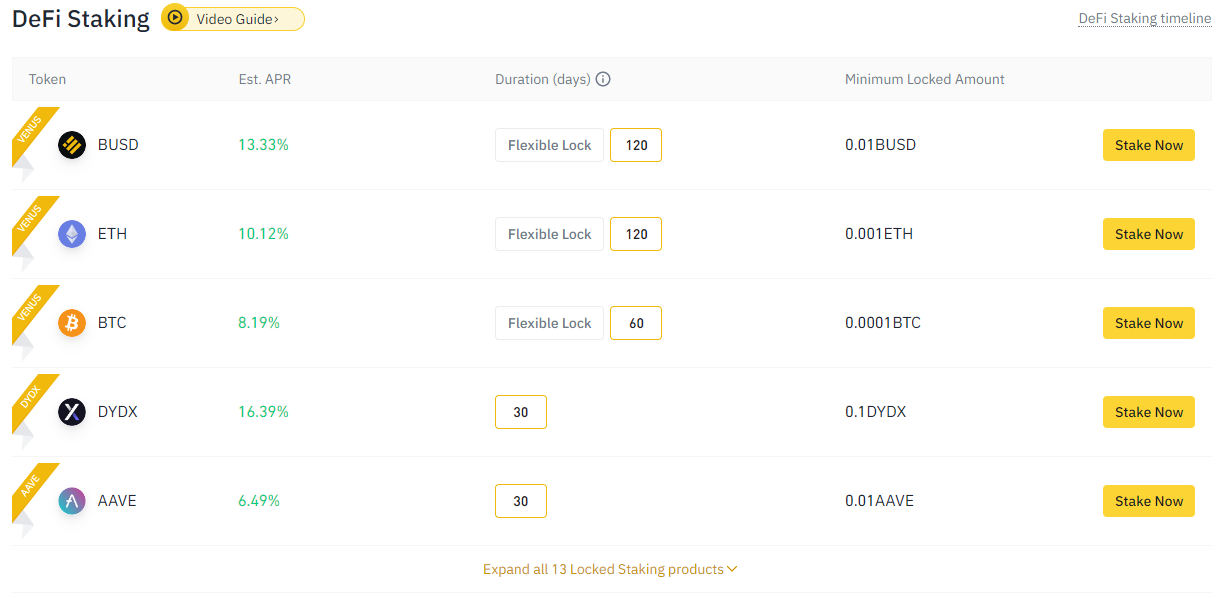Click the BUSD token icon
Viewport: 1225px width, 598px height.
72,145
